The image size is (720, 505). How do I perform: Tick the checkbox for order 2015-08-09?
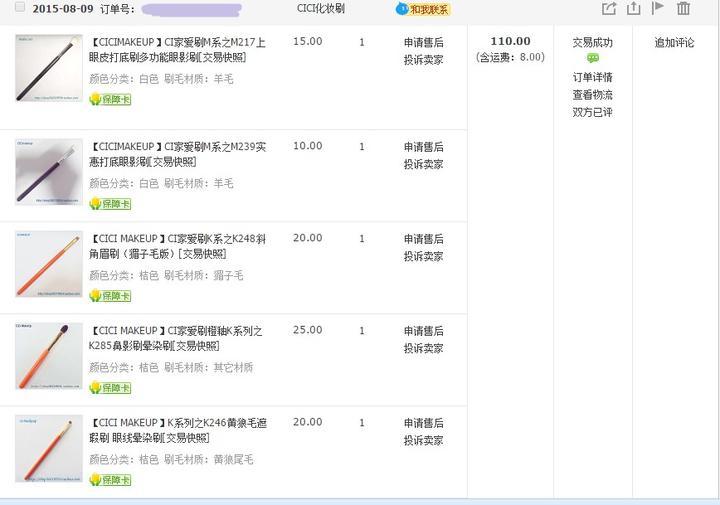tap(20, 7)
